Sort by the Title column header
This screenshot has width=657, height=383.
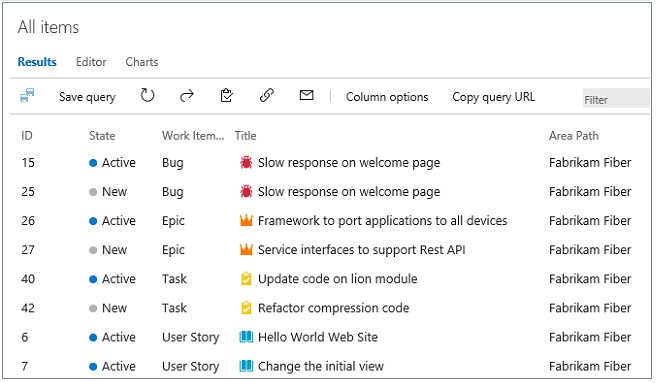[x=246, y=136]
